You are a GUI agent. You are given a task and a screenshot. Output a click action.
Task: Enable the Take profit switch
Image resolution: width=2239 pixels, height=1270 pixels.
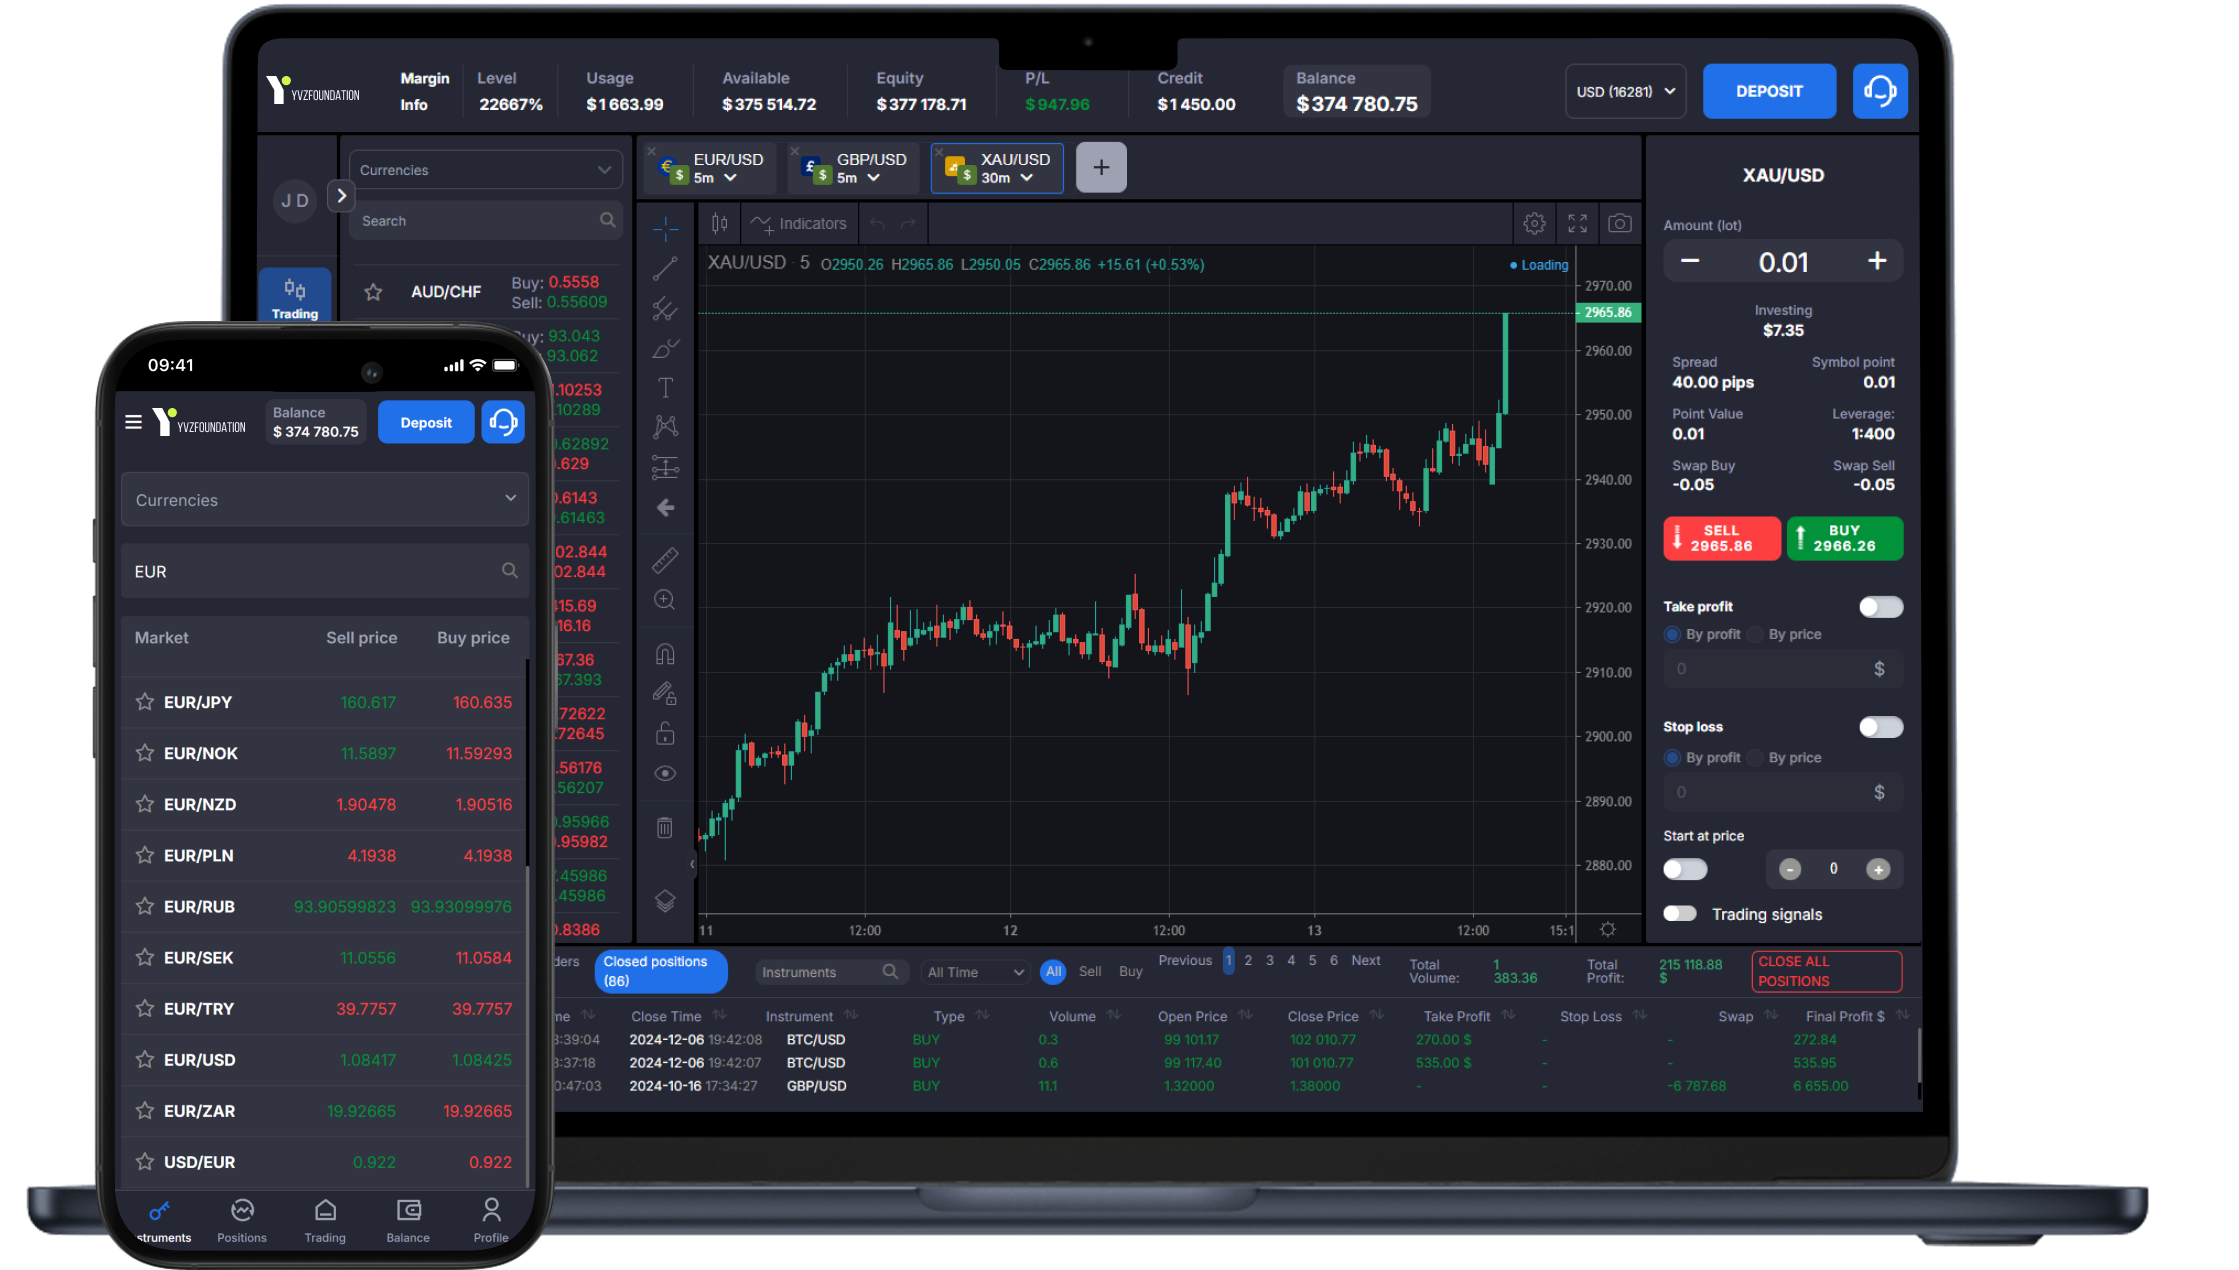point(1880,607)
